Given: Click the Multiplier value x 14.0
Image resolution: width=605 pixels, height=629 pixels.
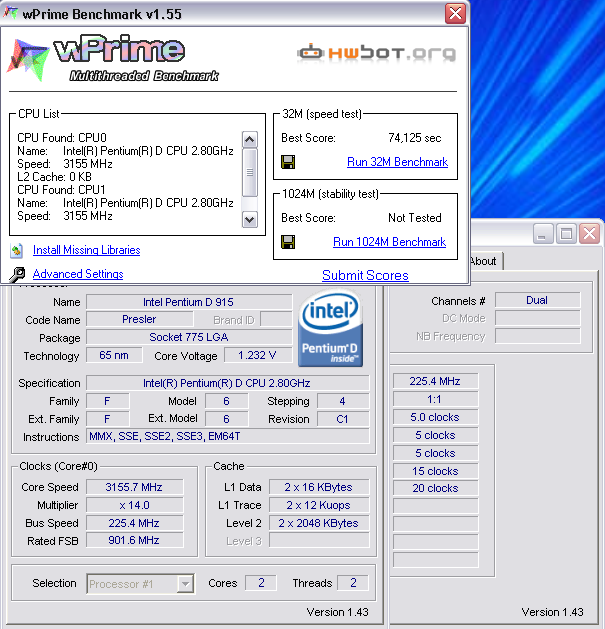Looking at the screenshot, I should point(134,505).
